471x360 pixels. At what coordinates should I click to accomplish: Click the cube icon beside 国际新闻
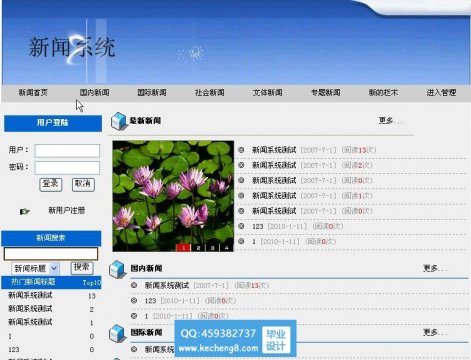pos(118,333)
